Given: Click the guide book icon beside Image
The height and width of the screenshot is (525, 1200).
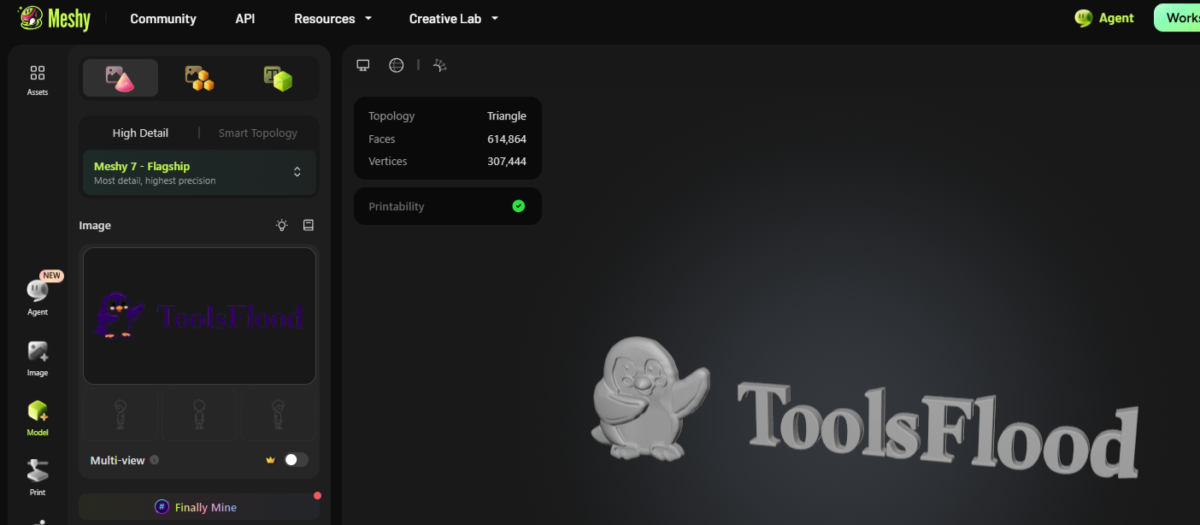Looking at the screenshot, I should pyautogui.click(x=308, y=226).
